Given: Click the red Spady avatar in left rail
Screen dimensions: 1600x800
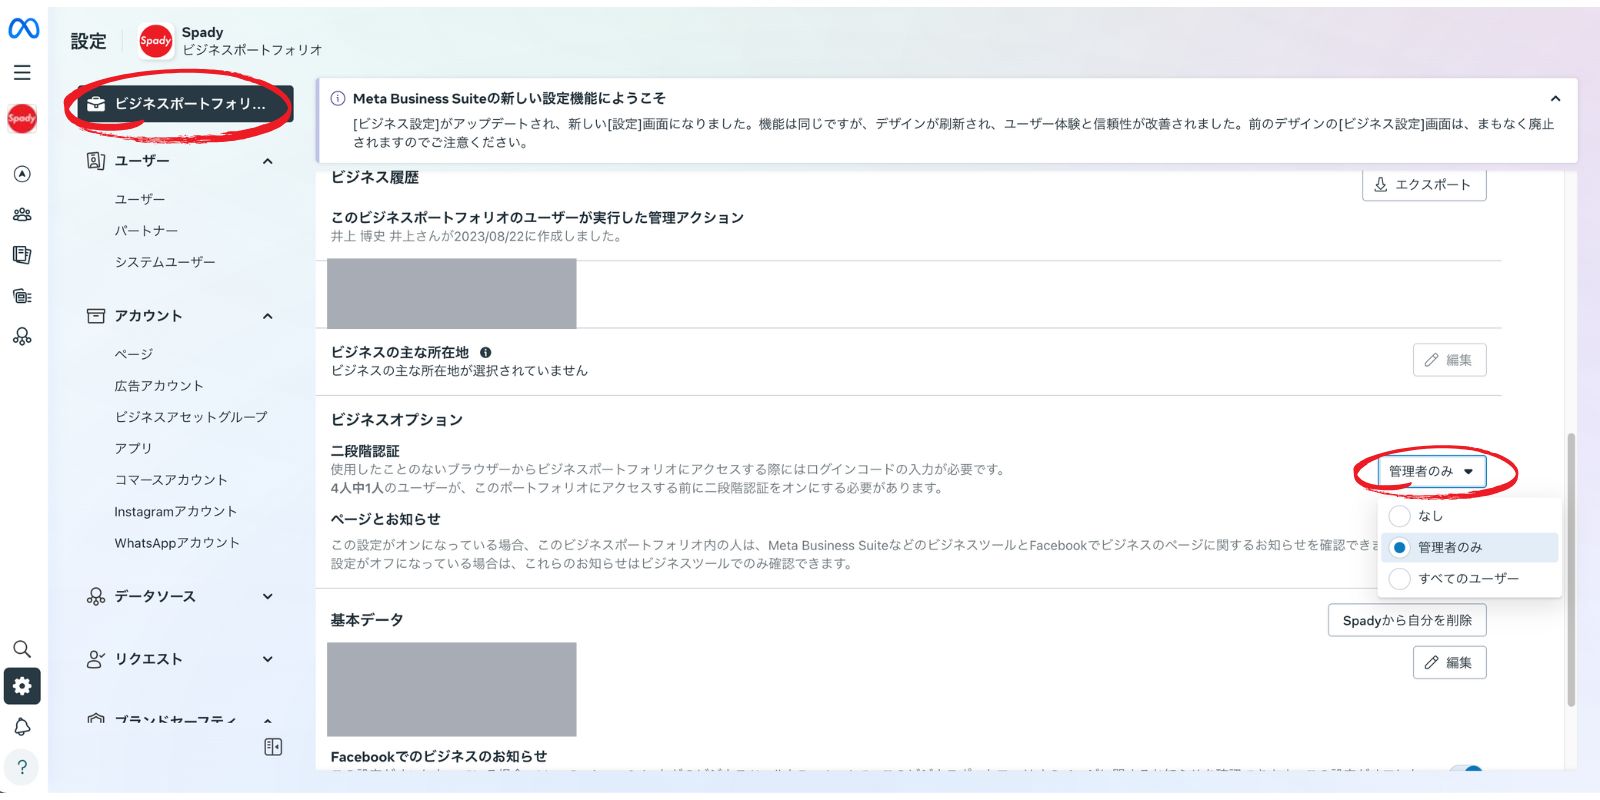Looking at the screenshot, I should click(x=22, y=119).
